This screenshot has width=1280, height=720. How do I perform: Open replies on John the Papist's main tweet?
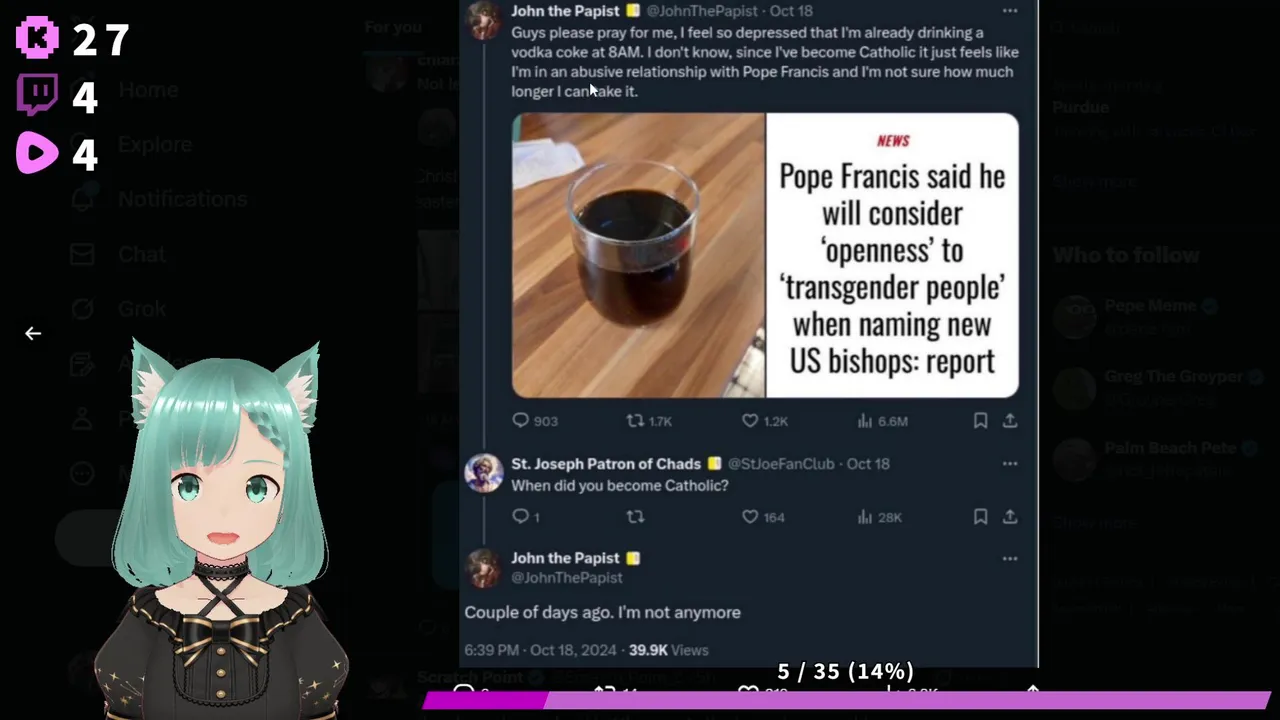[x=535, y=421]
